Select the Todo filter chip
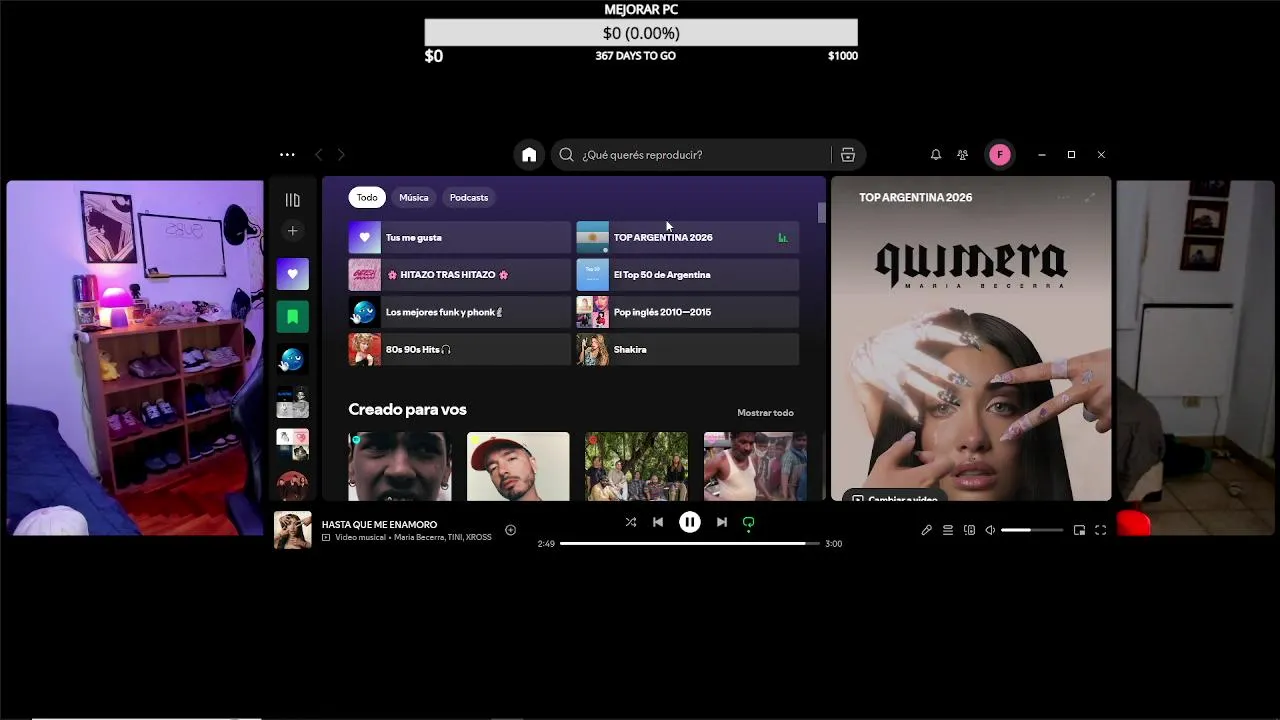 click(367, 197)
